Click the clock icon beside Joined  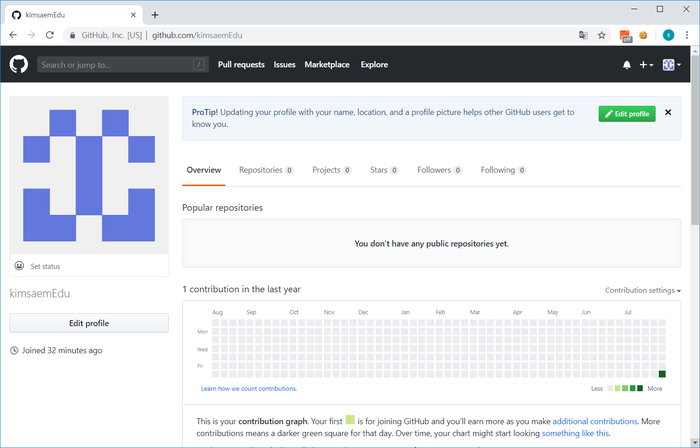[x=14, y=350]
